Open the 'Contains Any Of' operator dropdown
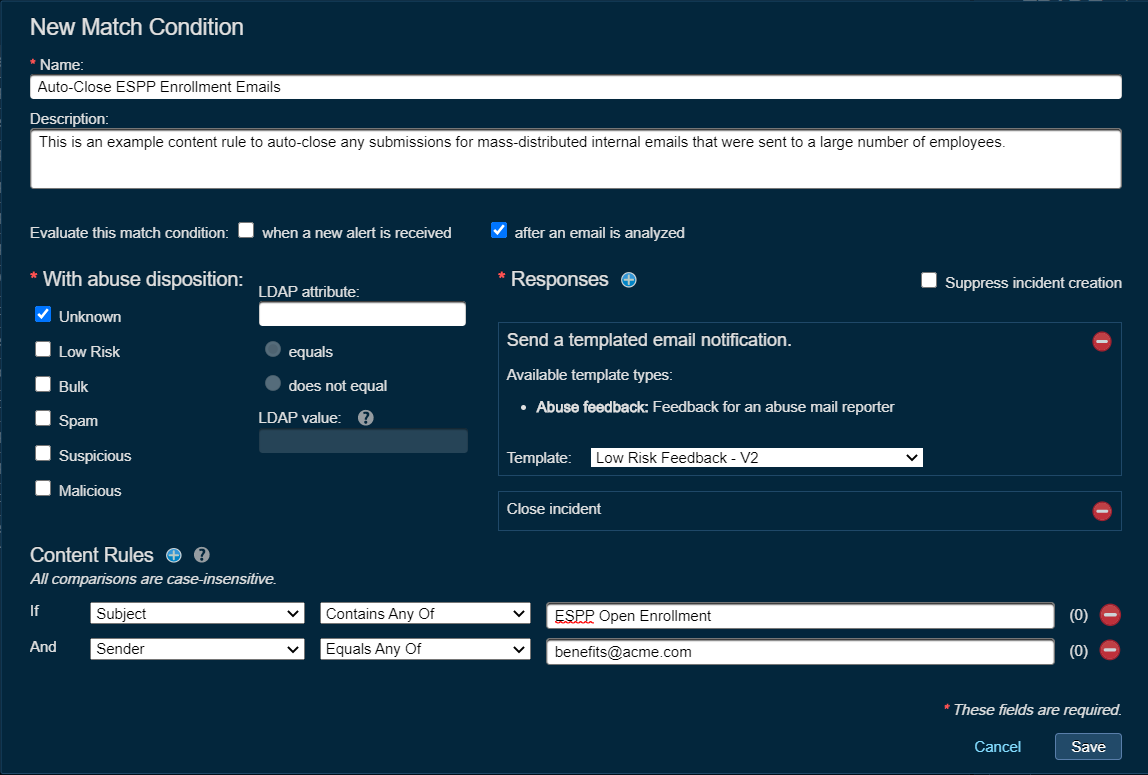 pos(425,614)
